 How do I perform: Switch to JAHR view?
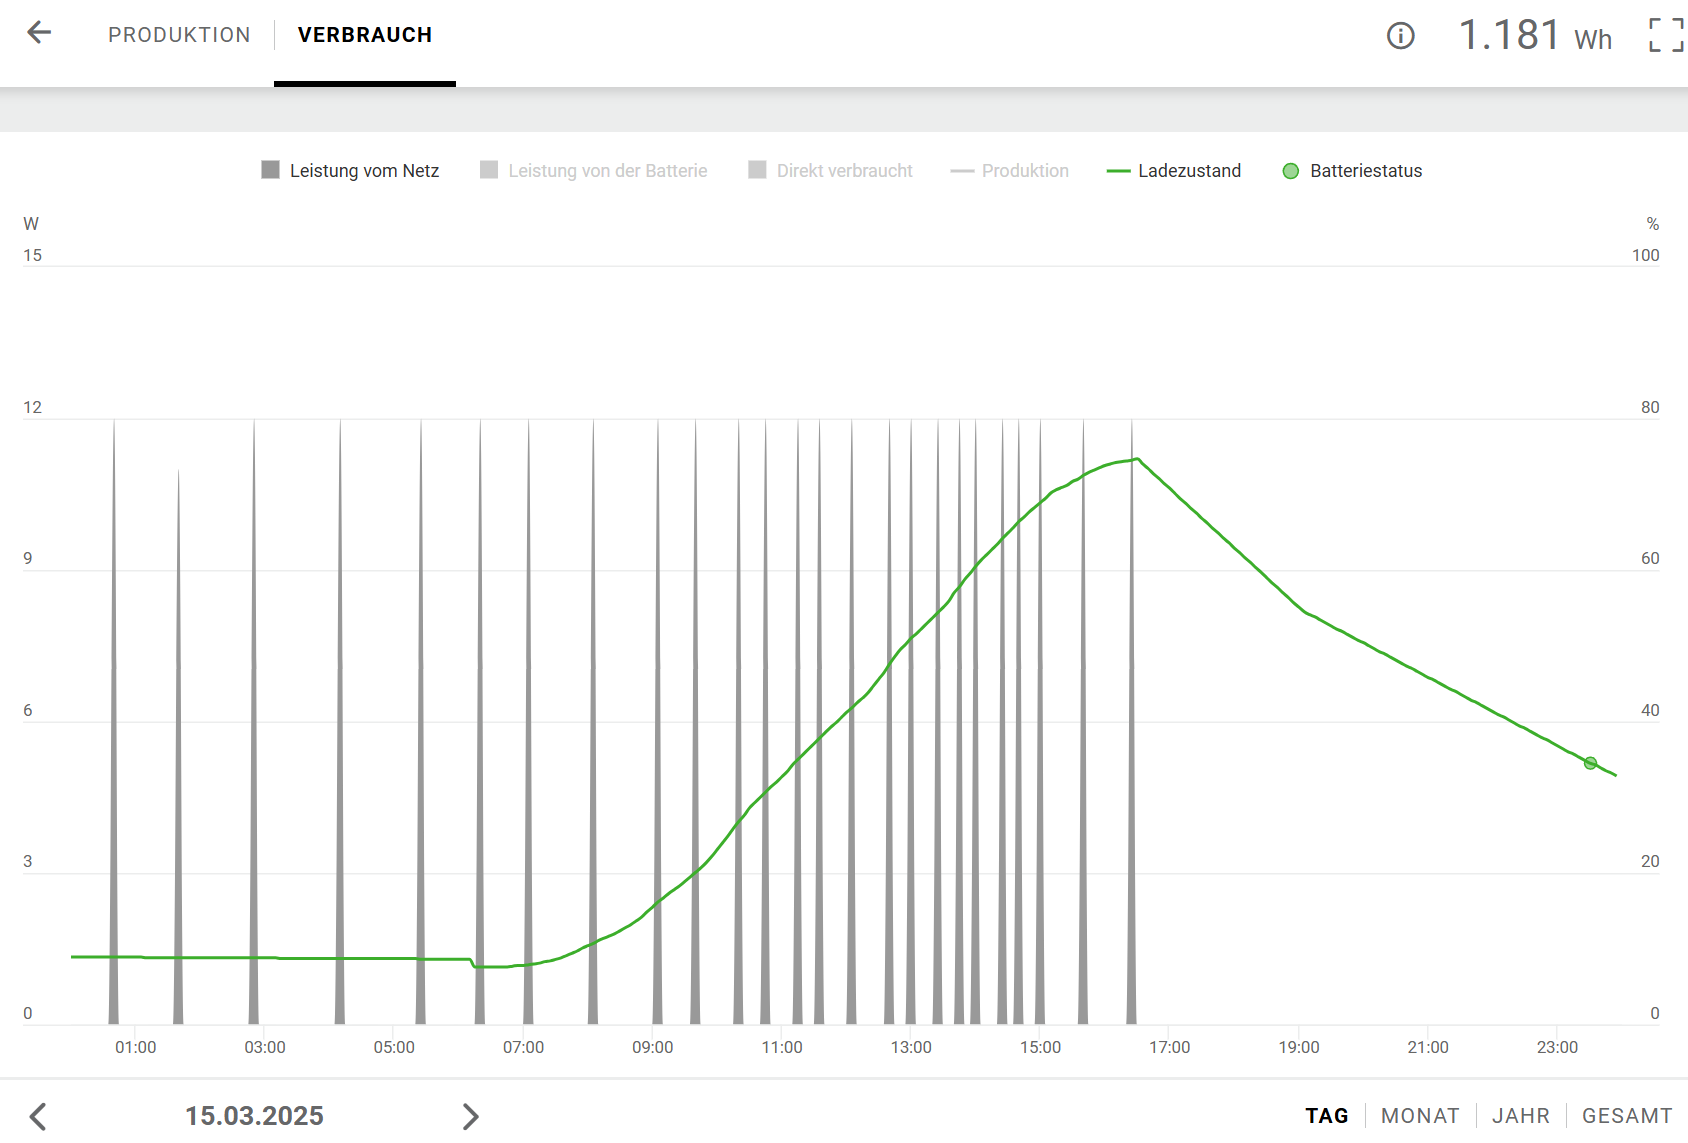1520,1116
